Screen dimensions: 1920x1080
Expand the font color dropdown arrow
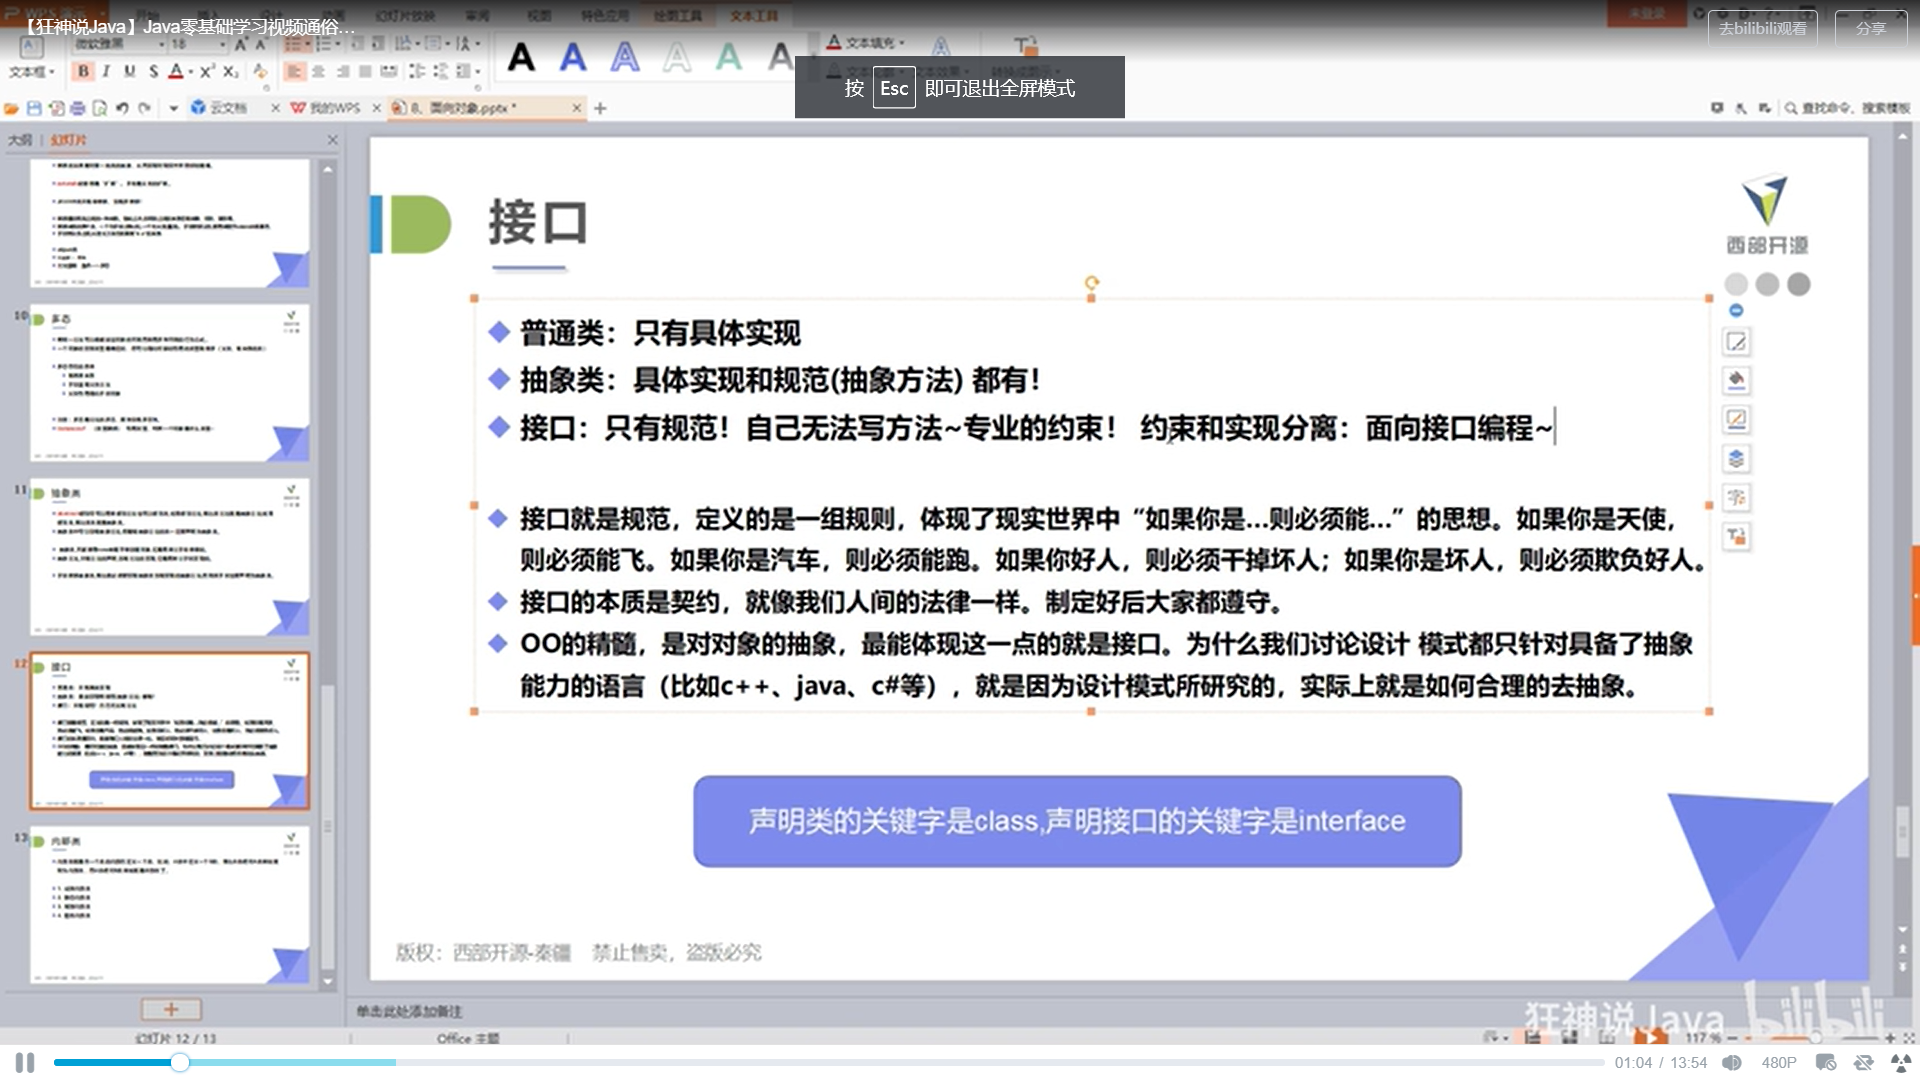191,72
